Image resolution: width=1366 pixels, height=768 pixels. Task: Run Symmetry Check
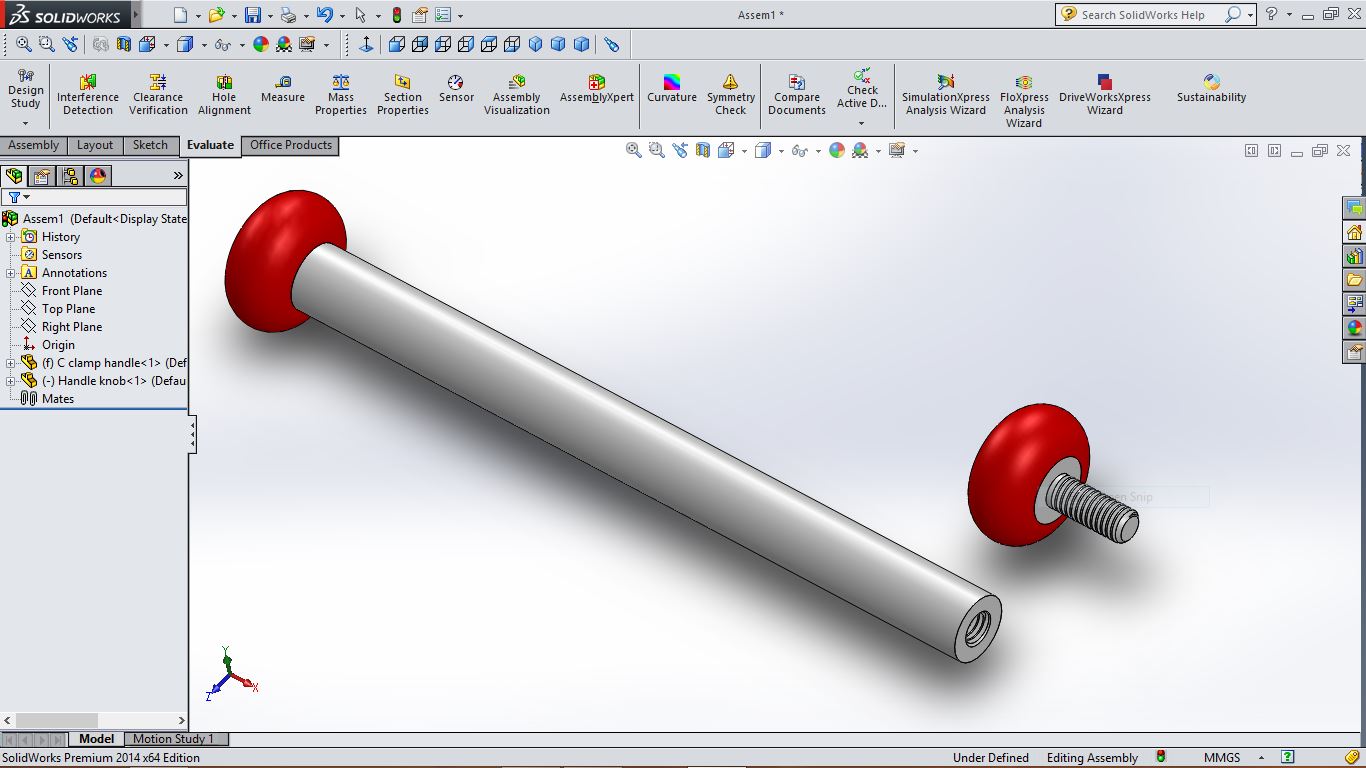coord(731,95)
